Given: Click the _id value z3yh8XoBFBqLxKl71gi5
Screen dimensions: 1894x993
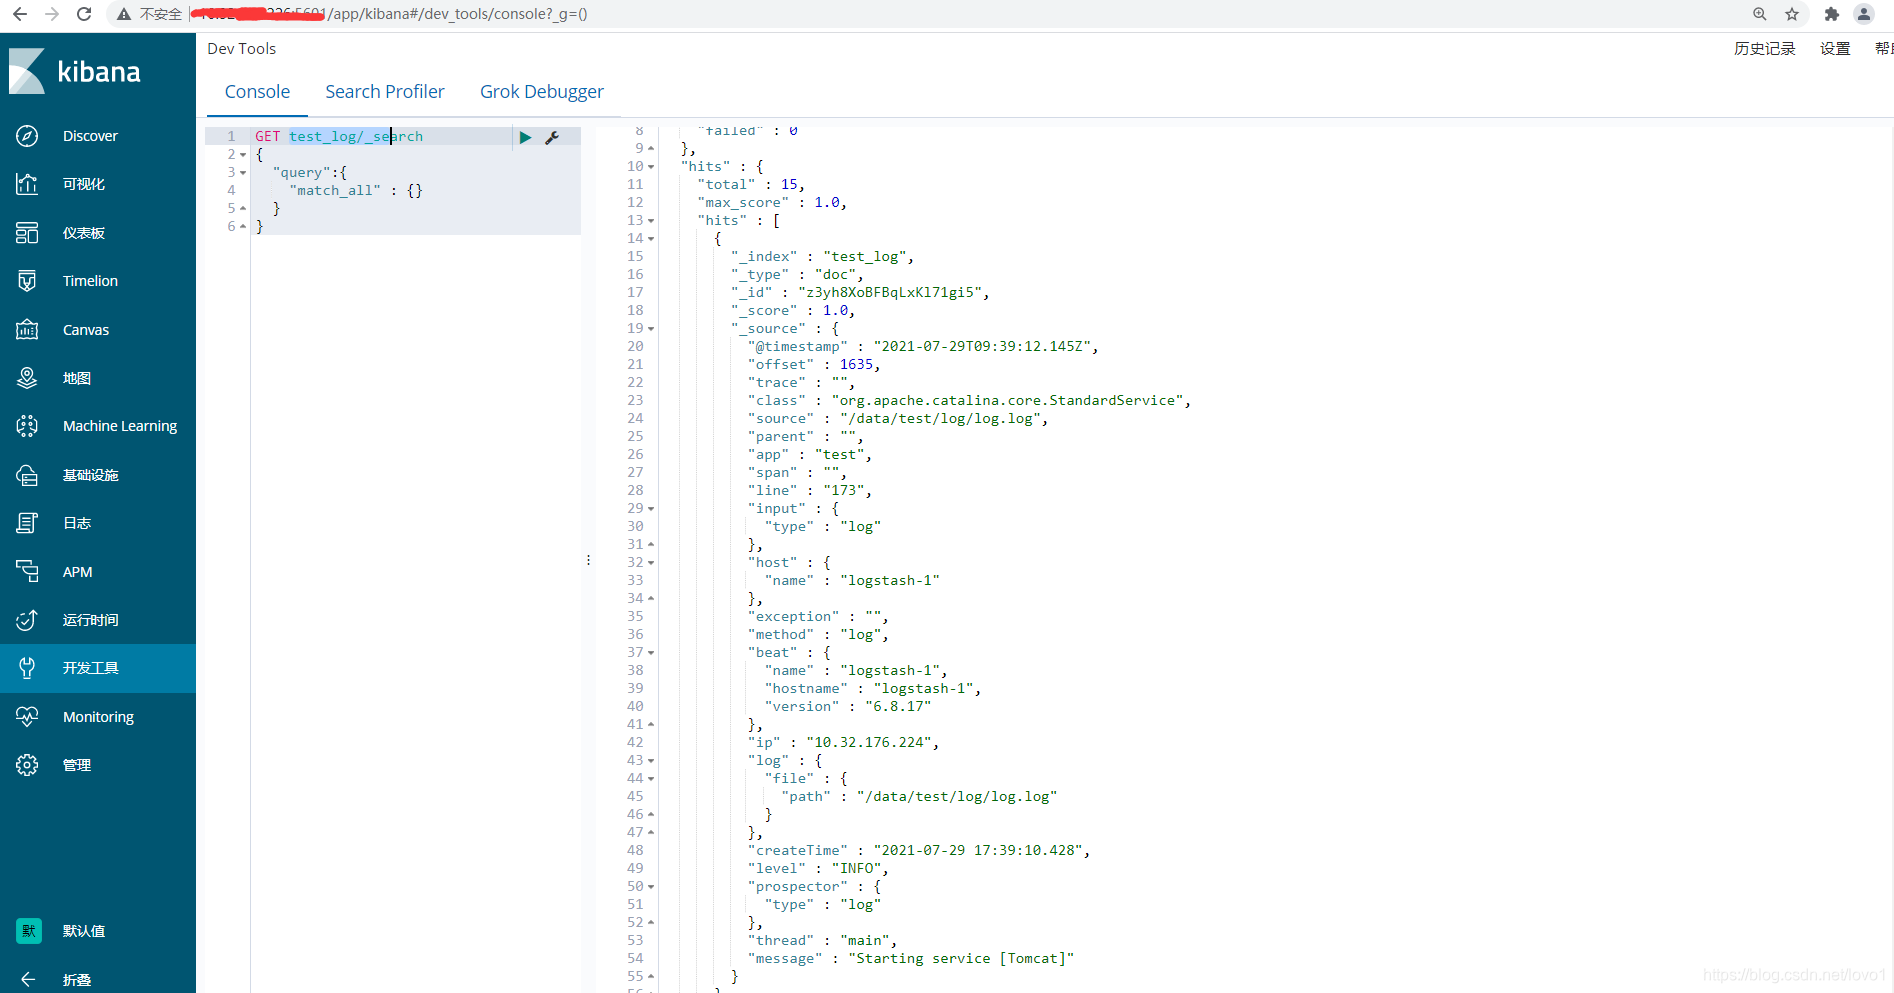Looking at the screenshot, I should [894, 293].
